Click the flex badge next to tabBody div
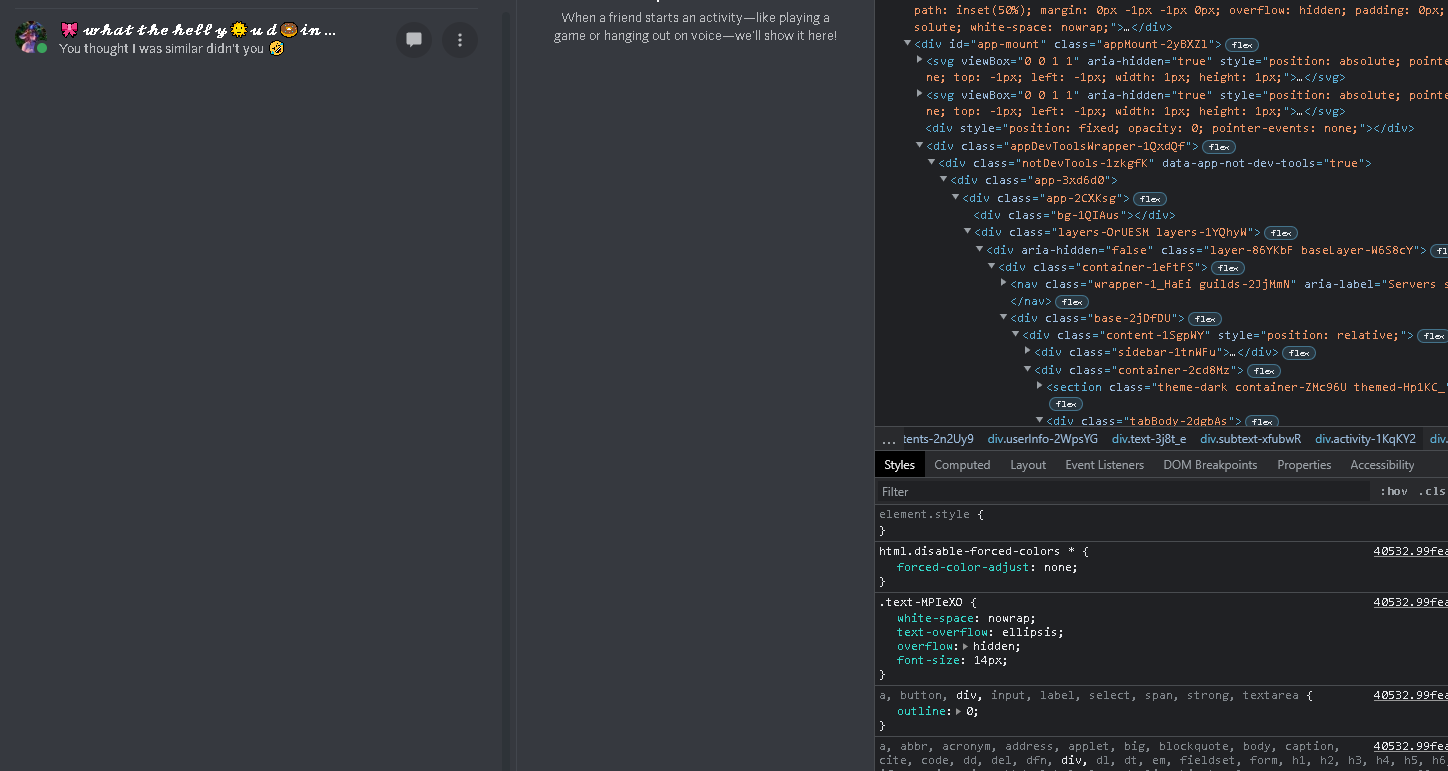Image resolution: width=1448 pixels, height=771 pixels. click(1262, 422)
